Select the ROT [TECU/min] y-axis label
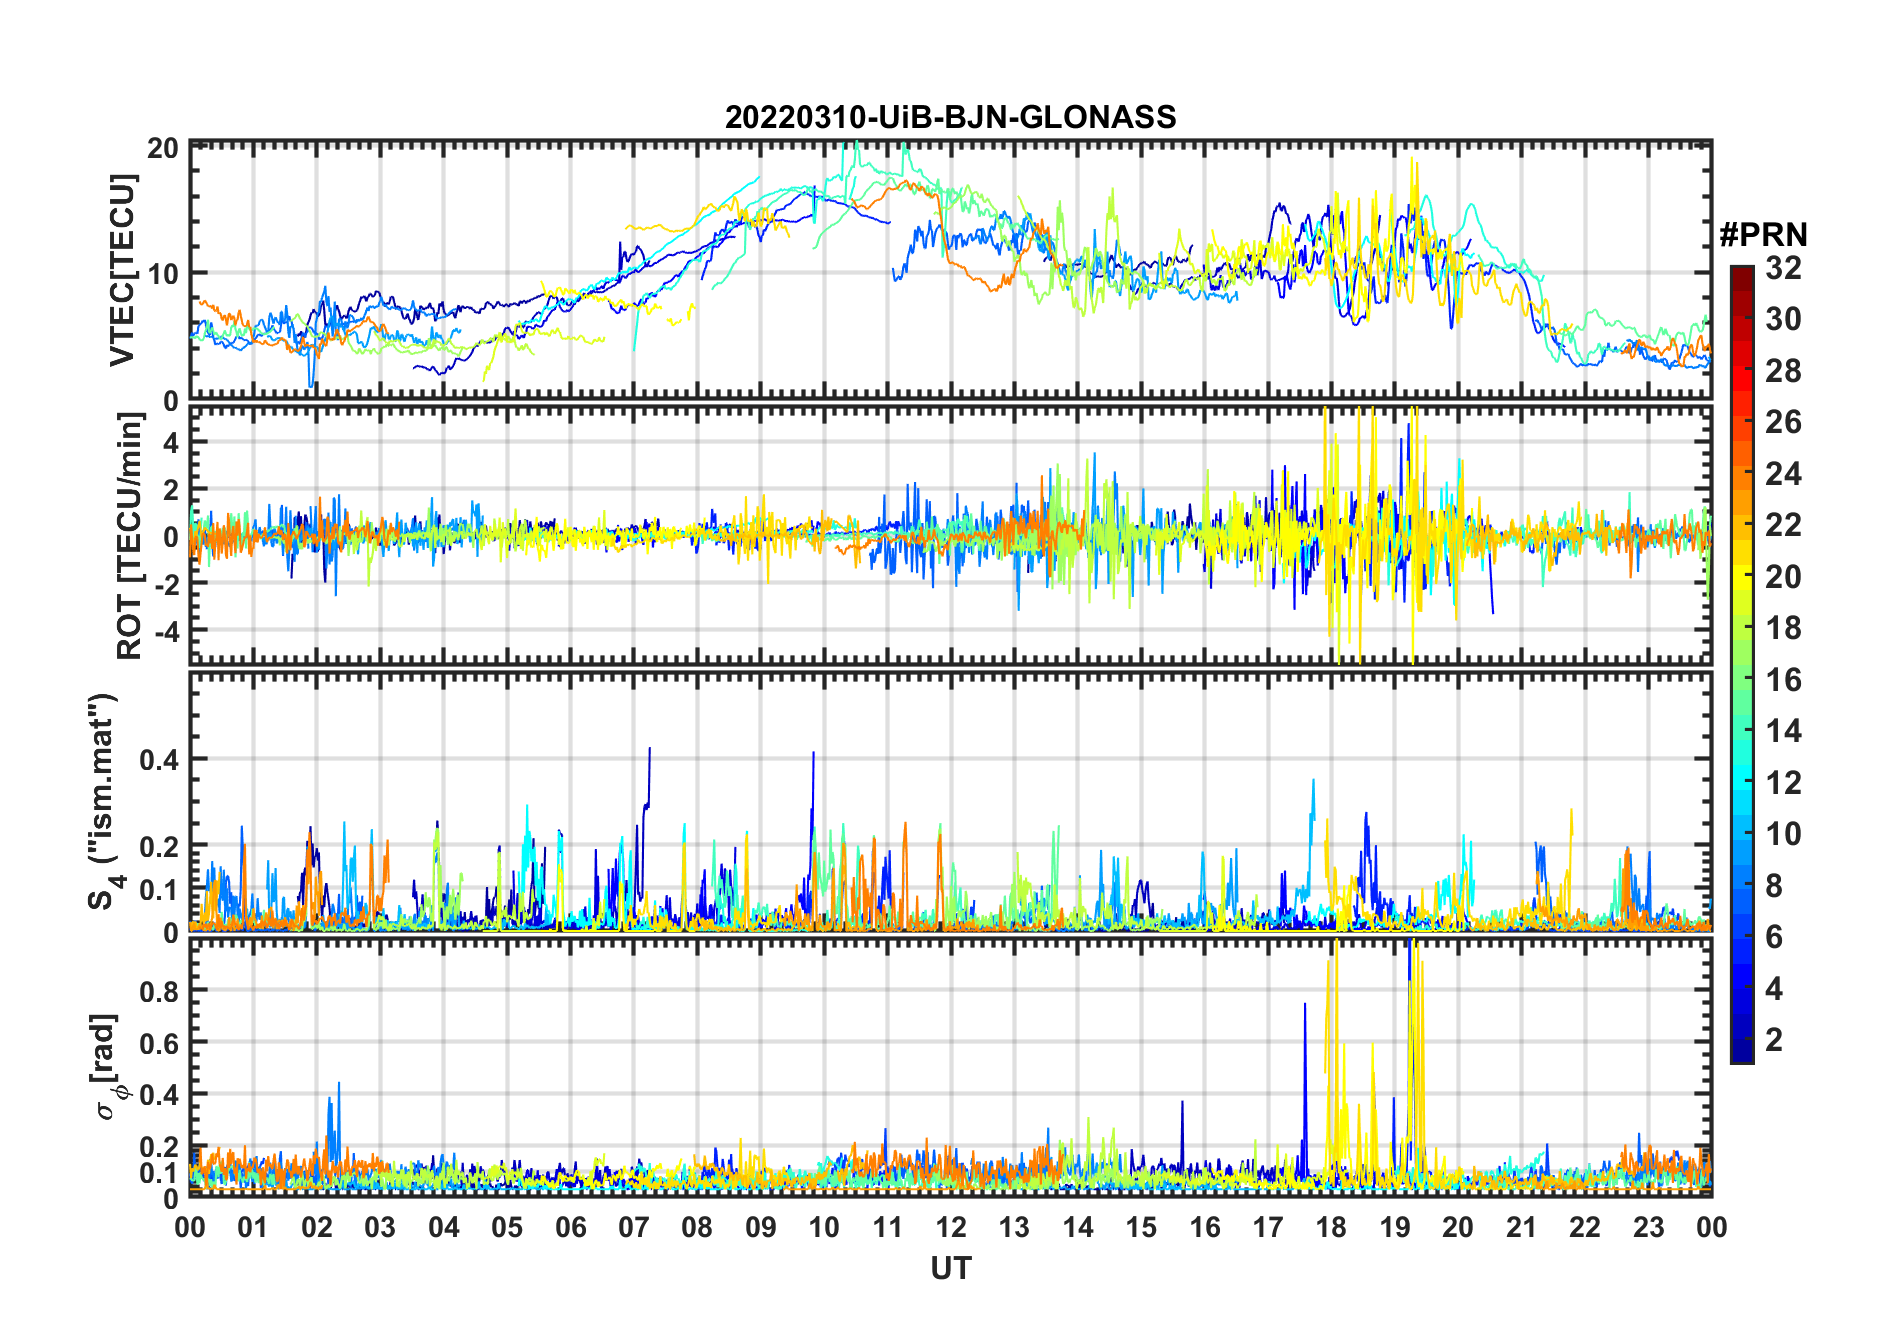The height and width of the screenshot is (1330, 1902). point(129,536)
